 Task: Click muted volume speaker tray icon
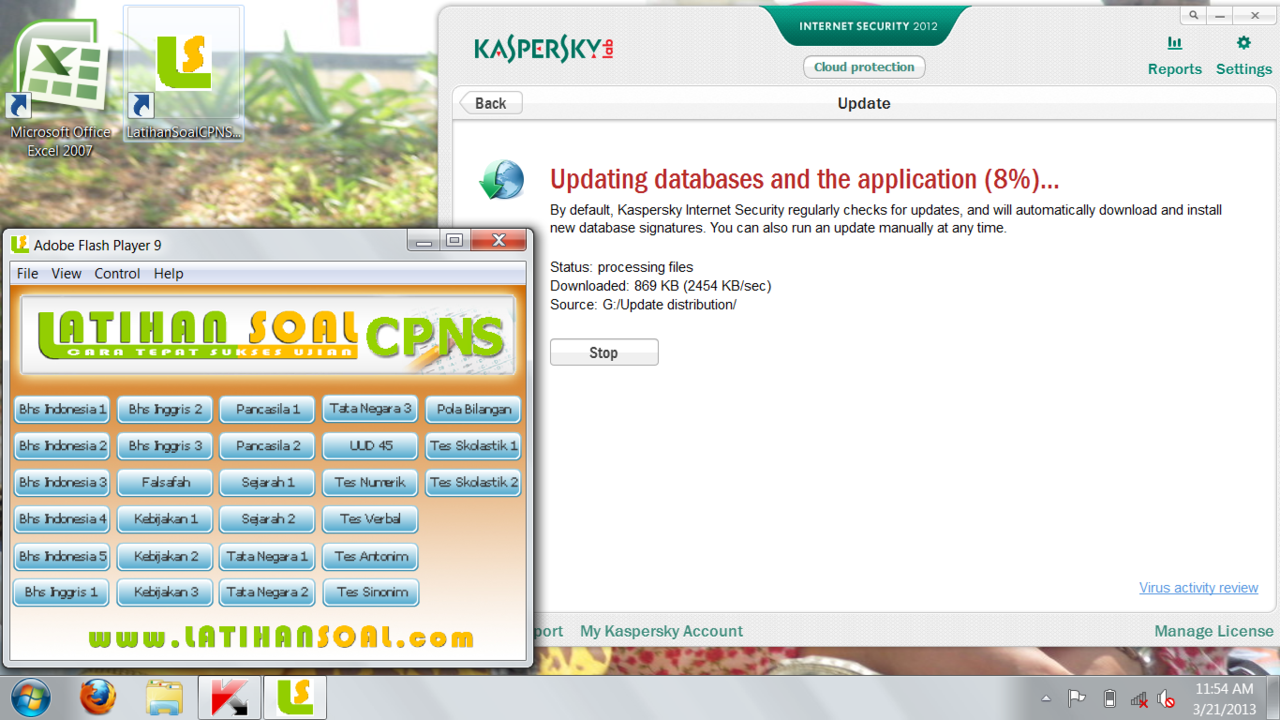pos(1166,699)
